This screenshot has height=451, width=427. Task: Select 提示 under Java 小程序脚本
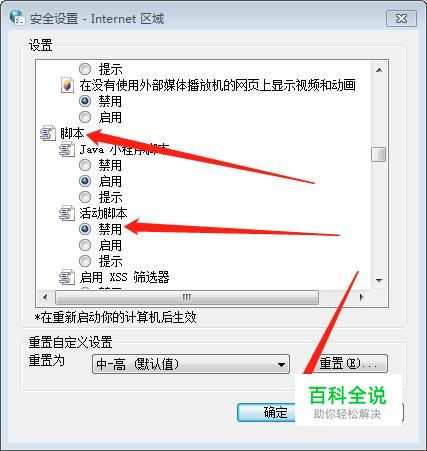point(85,197)
